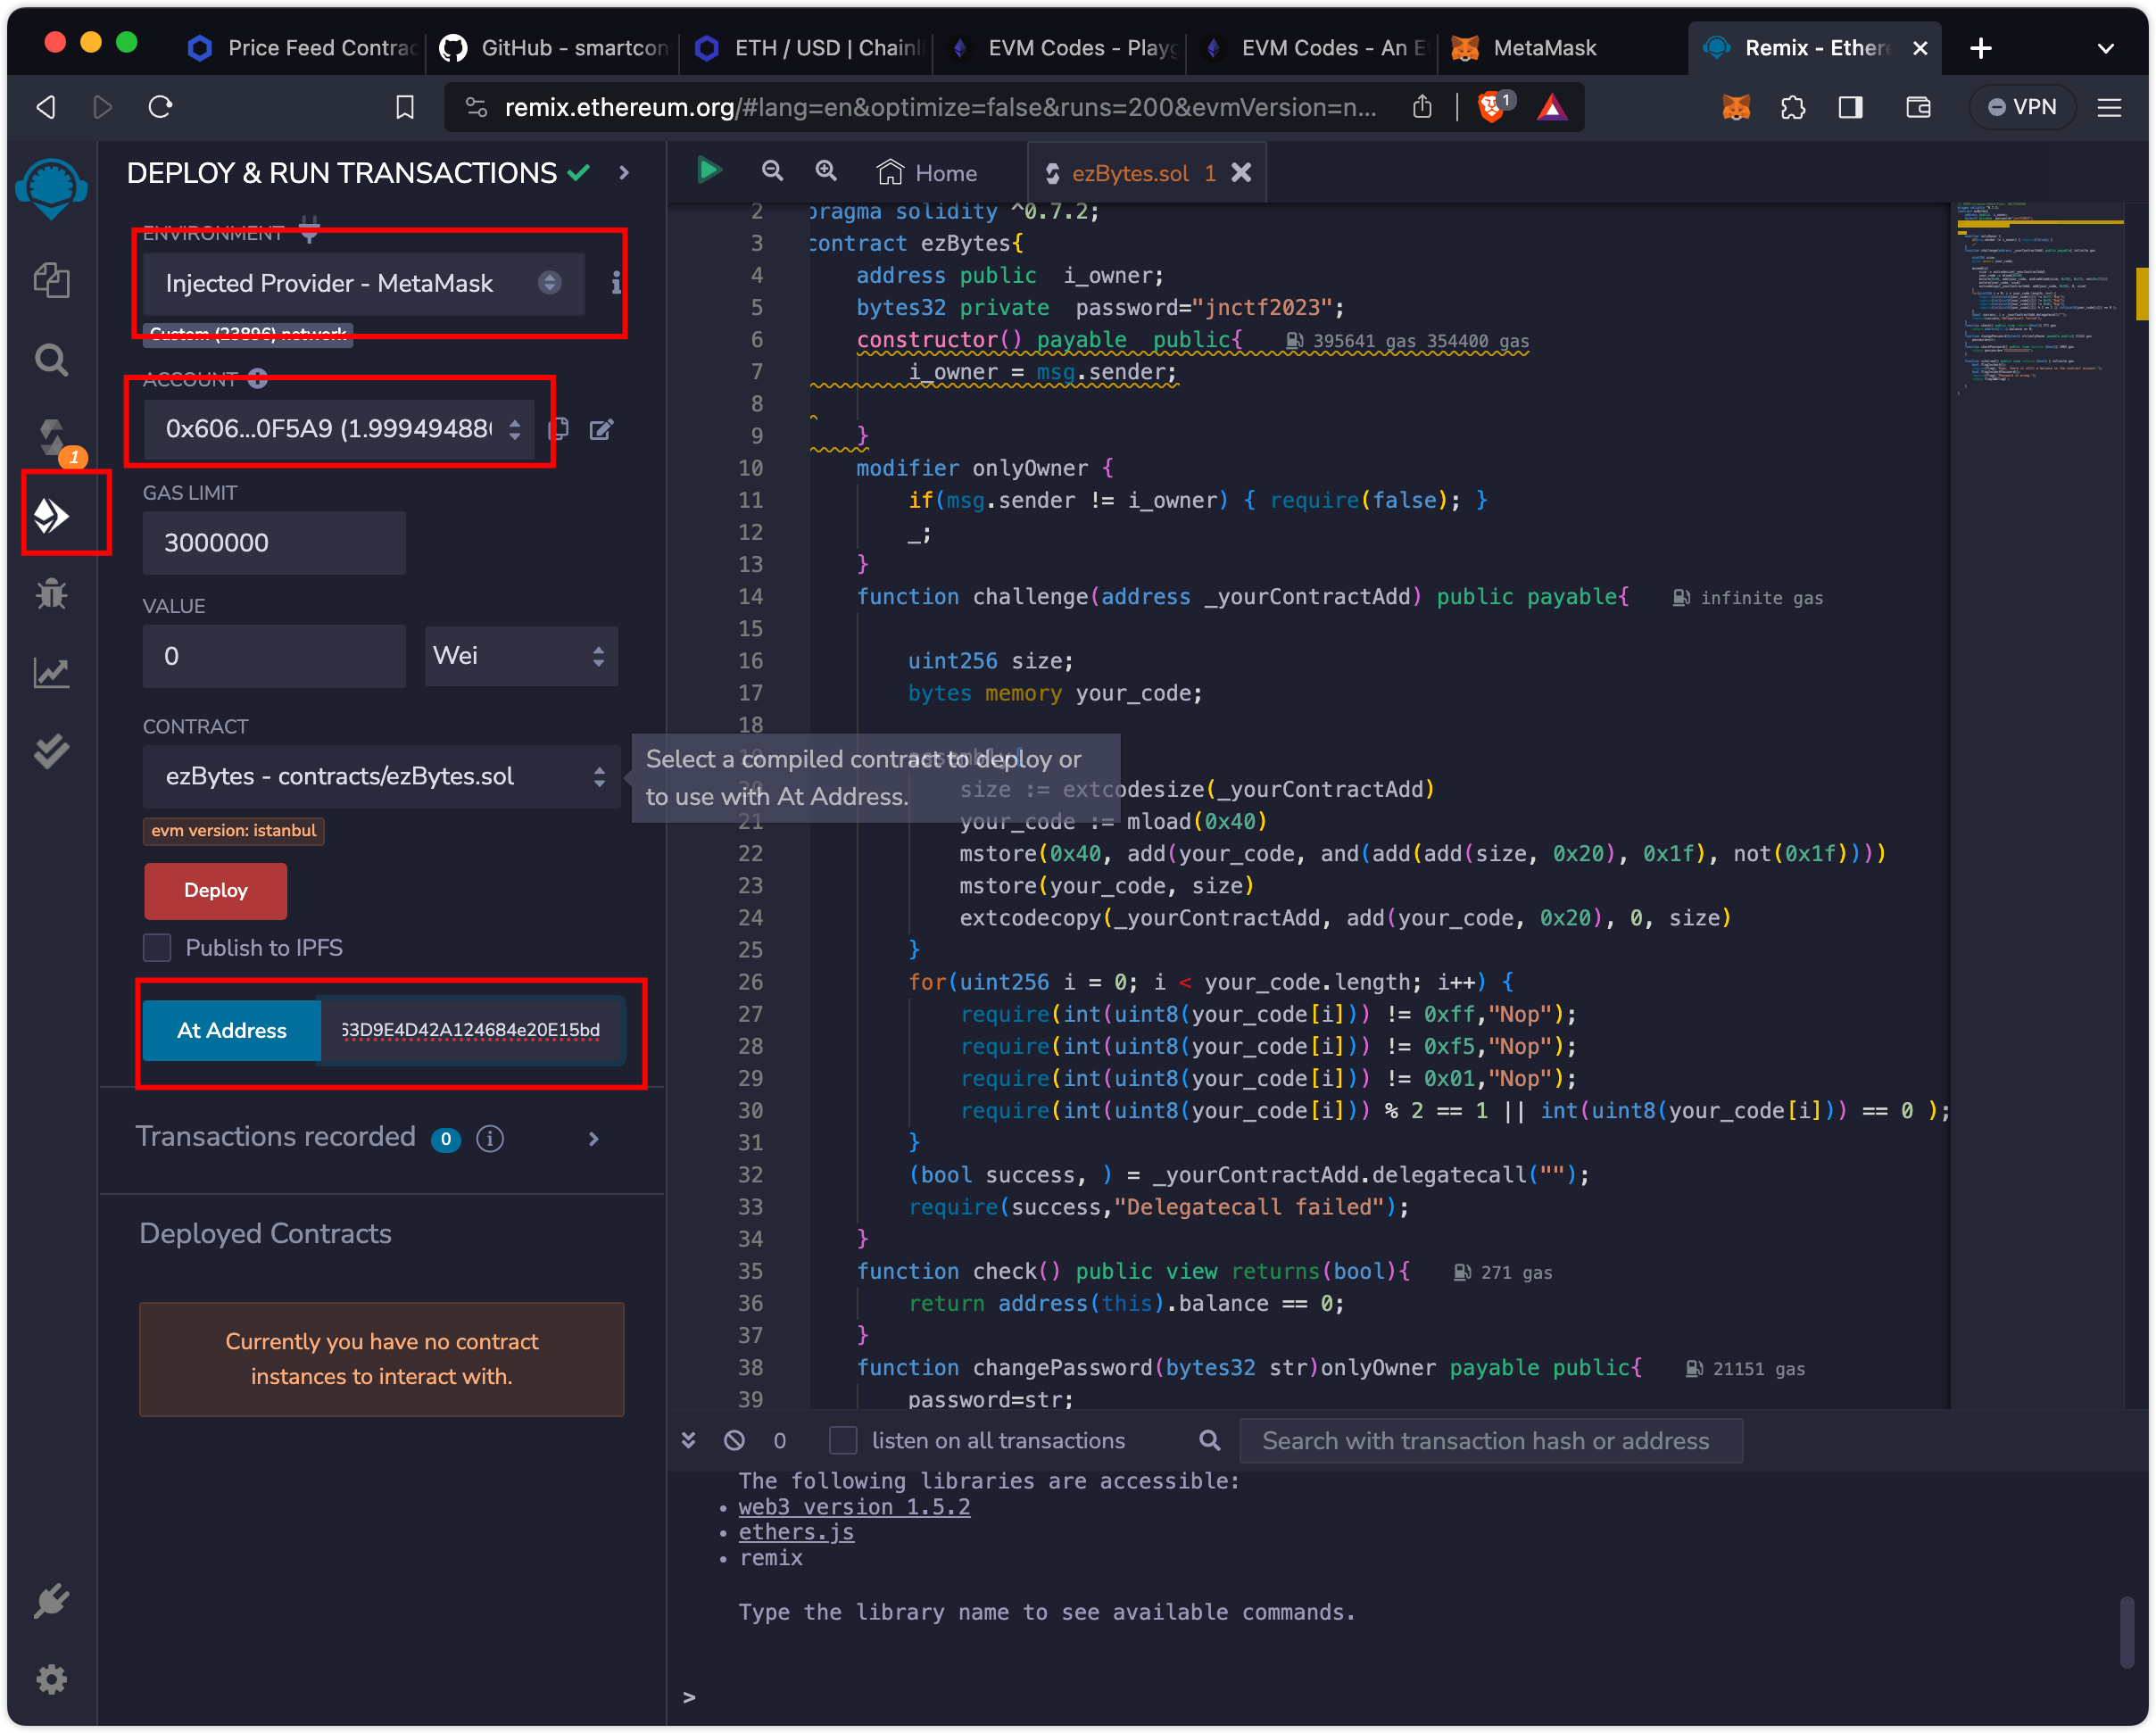Screen dimensions: 2156x1733
Task: Open the Debugger bug icon
Action: pos(51,594)
